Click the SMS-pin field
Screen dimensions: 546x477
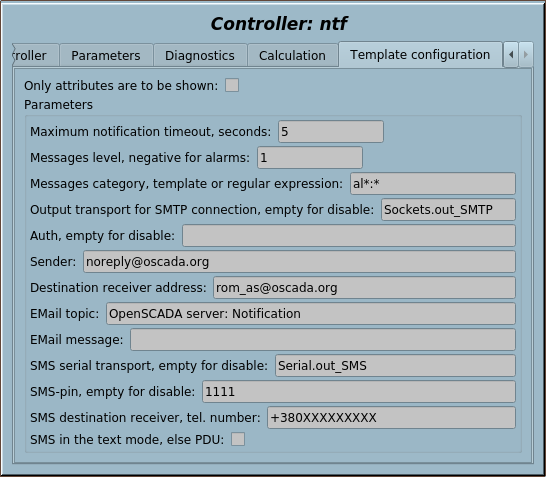pyautogui.click(x=359, y=392)
